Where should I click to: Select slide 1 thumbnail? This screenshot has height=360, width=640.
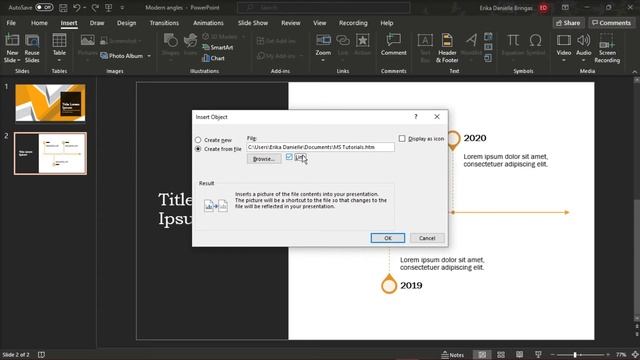pos(50,103)
